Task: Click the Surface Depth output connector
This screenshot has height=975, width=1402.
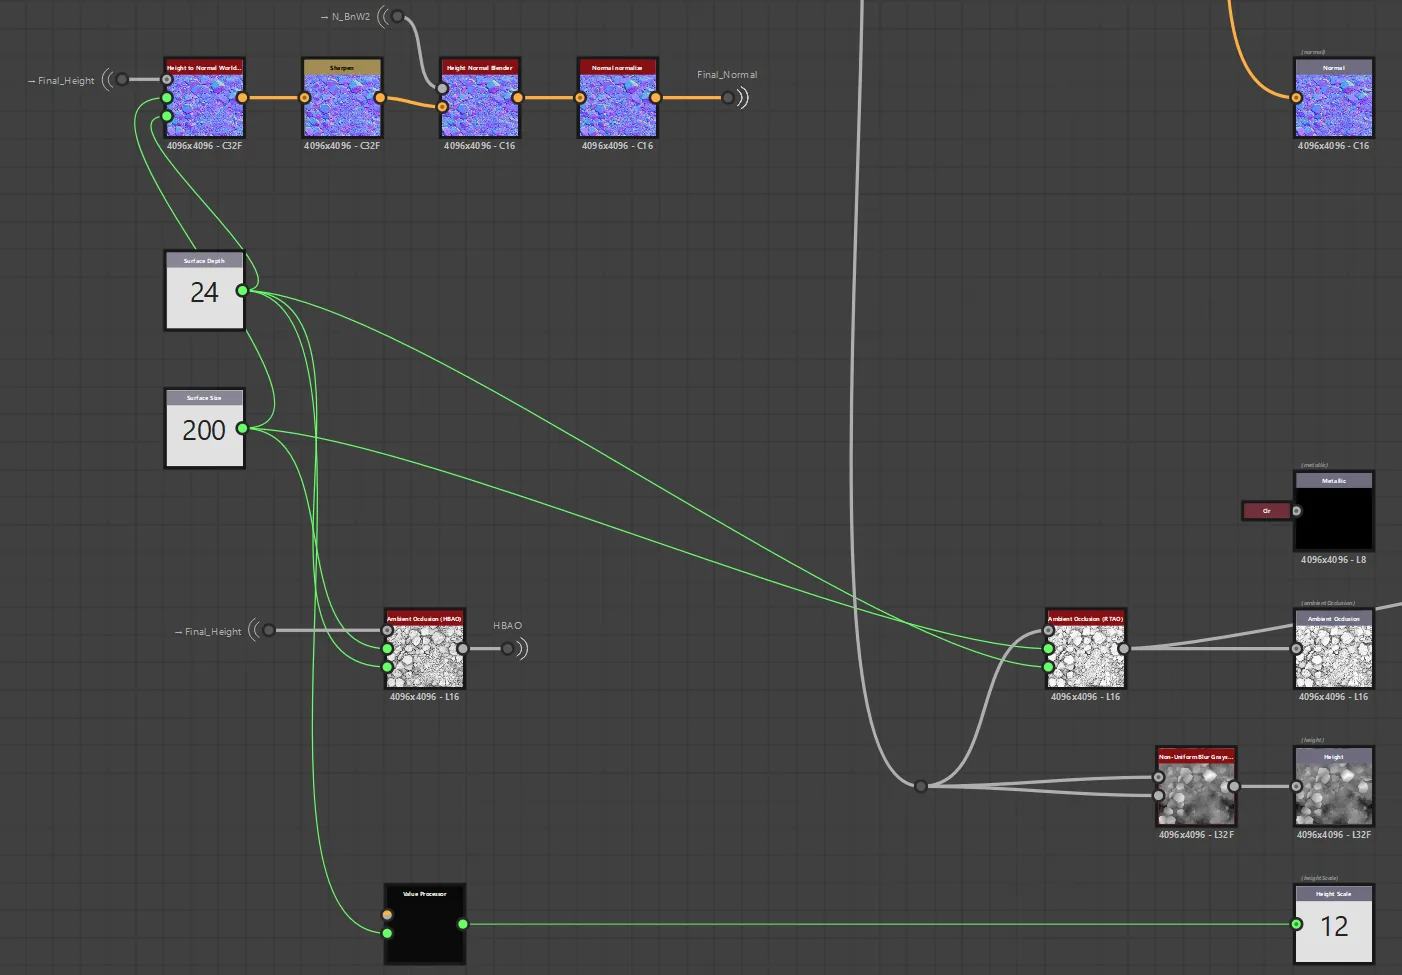Action: [x=242, y=291]
